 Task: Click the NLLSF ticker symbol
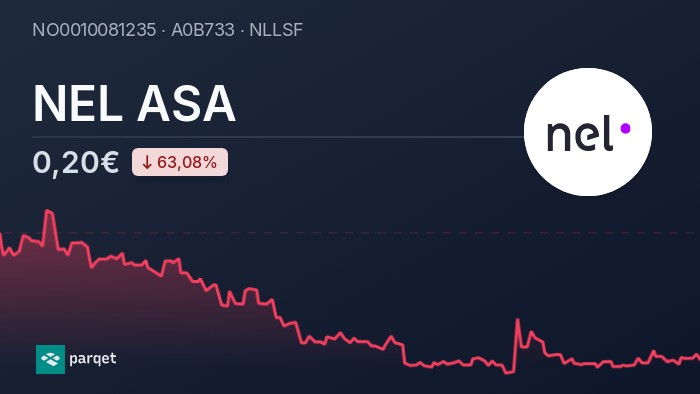[276, 30]
